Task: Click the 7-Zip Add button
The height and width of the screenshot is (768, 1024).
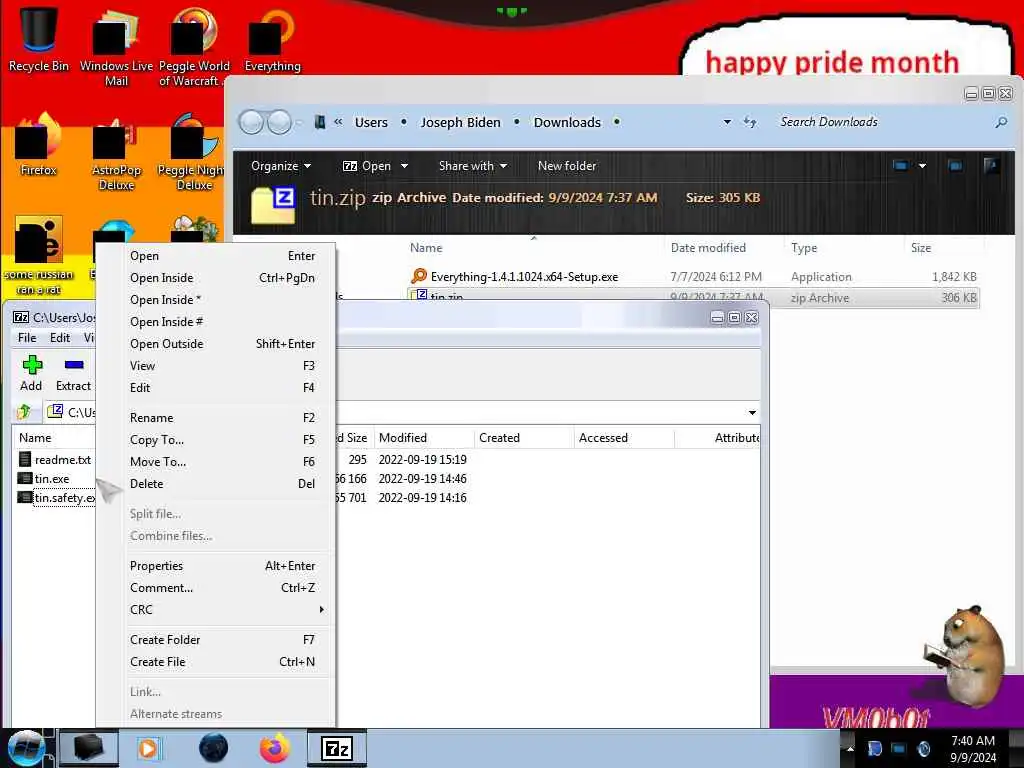Action: [31, 373]
